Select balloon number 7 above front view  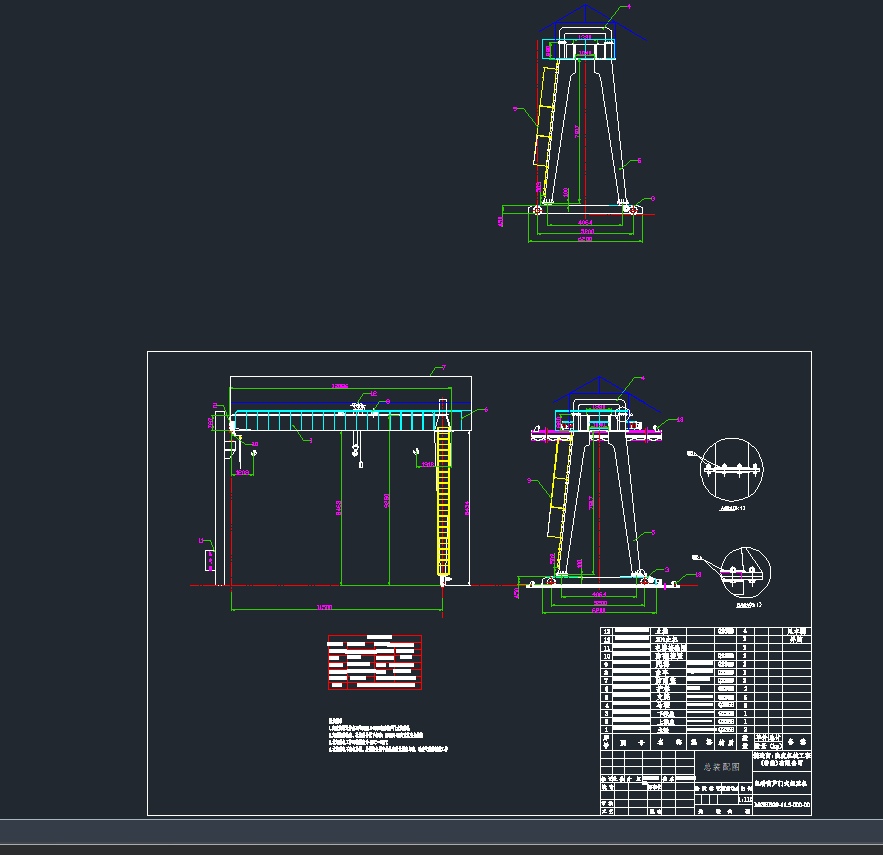[x=442, y=368]
